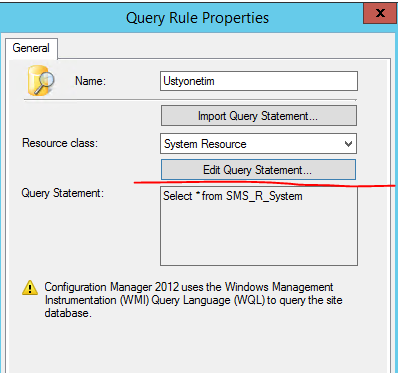The image size is (398, 373).
Task: Click the System Resource value text
Action: click(x=205, y=144)
